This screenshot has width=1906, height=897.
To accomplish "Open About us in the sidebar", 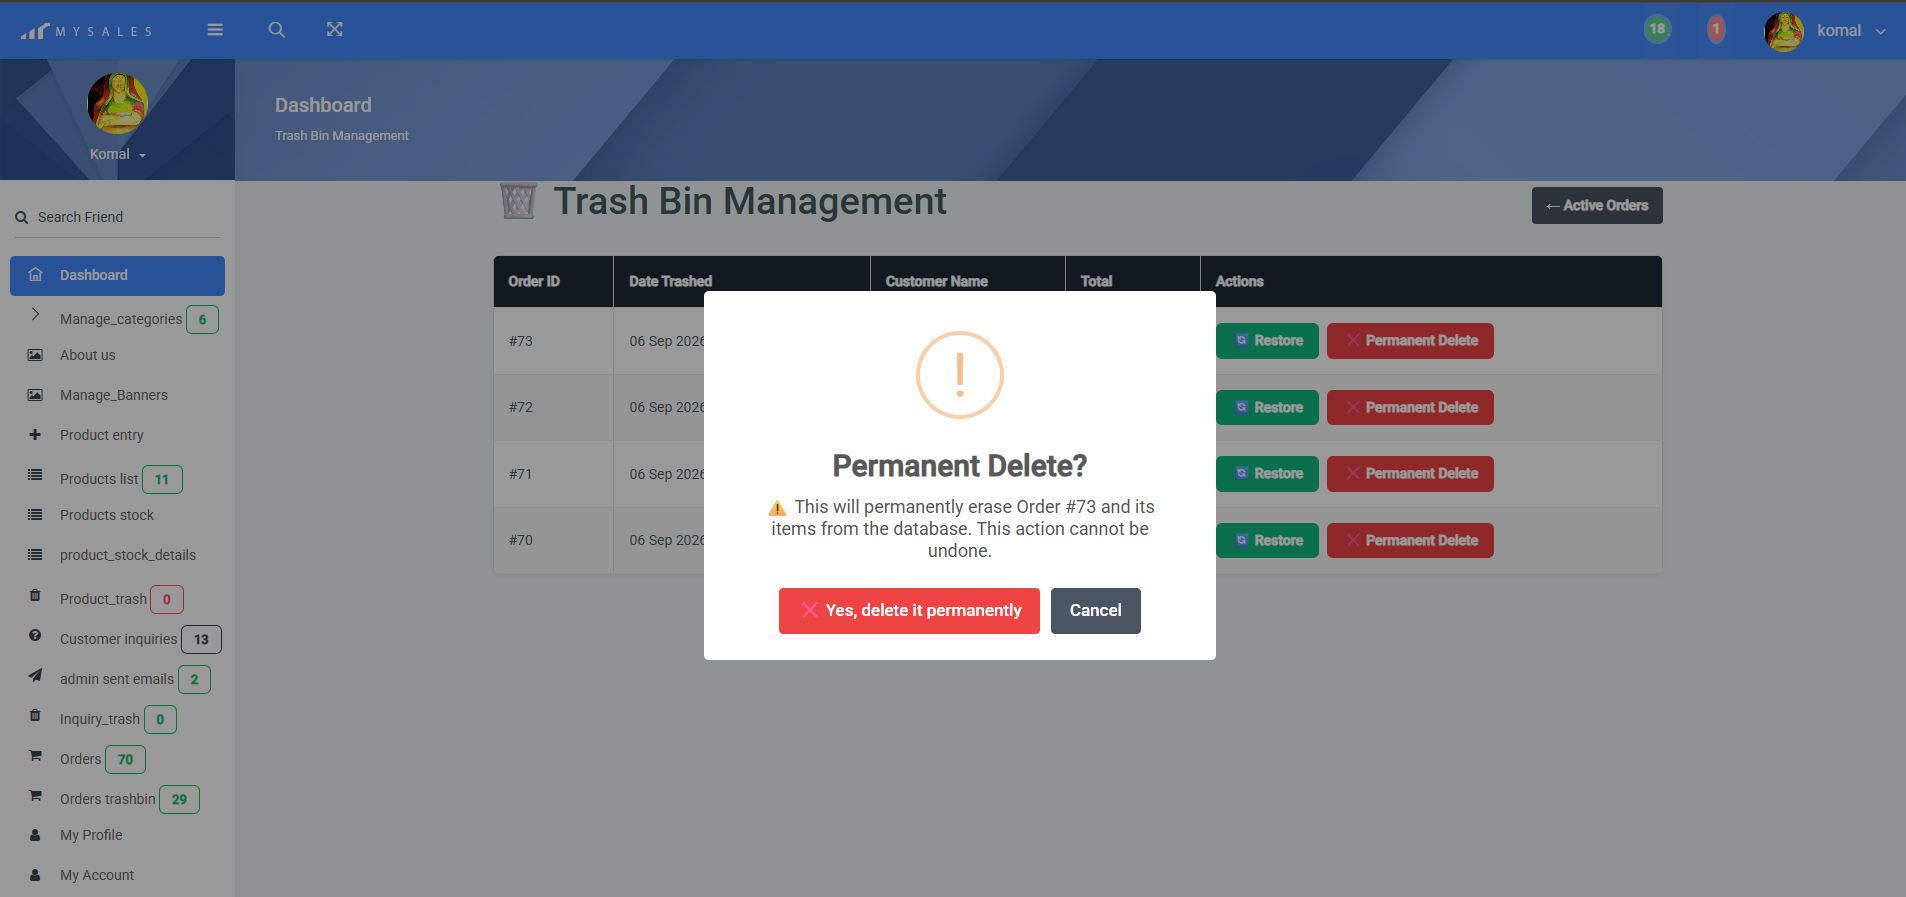I will click(87, 355).
